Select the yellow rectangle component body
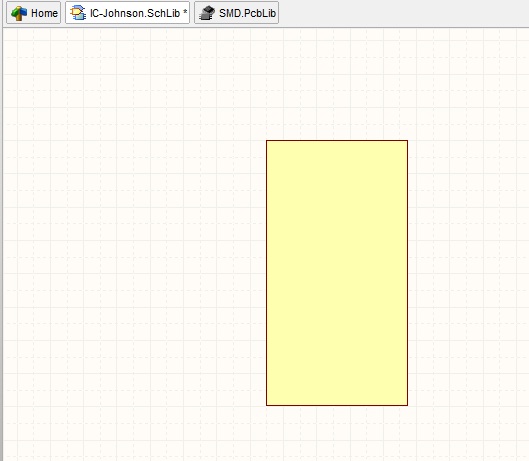 [337, 273]
